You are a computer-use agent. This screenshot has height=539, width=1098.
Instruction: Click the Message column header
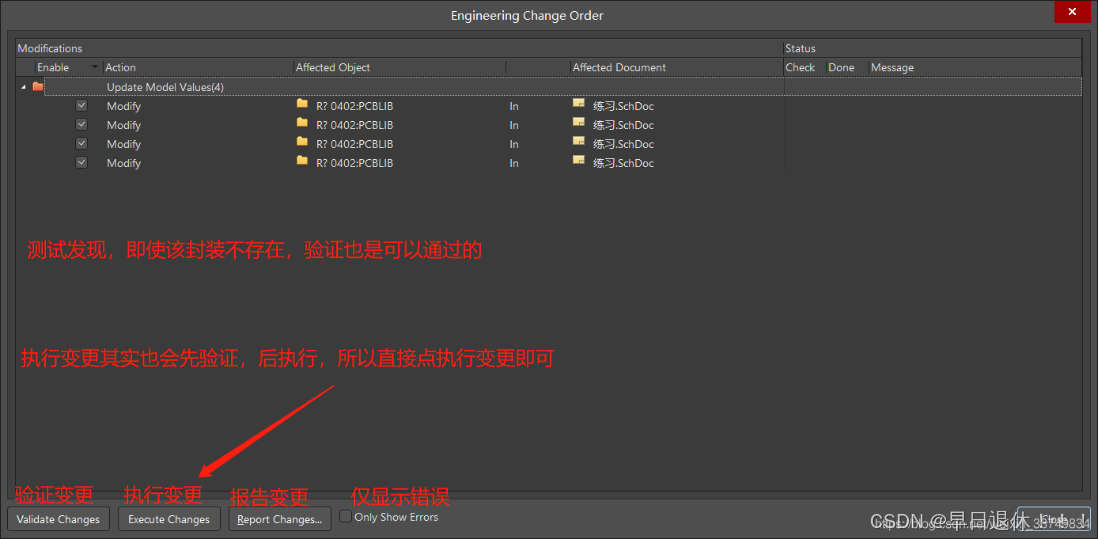tap(975, 67)
